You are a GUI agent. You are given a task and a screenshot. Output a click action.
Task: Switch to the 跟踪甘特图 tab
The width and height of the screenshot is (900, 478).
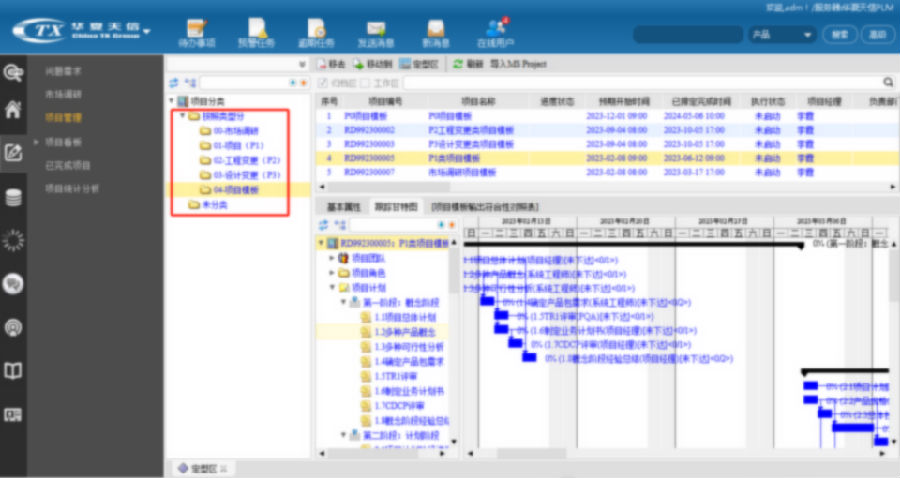(x=395, y=207)
